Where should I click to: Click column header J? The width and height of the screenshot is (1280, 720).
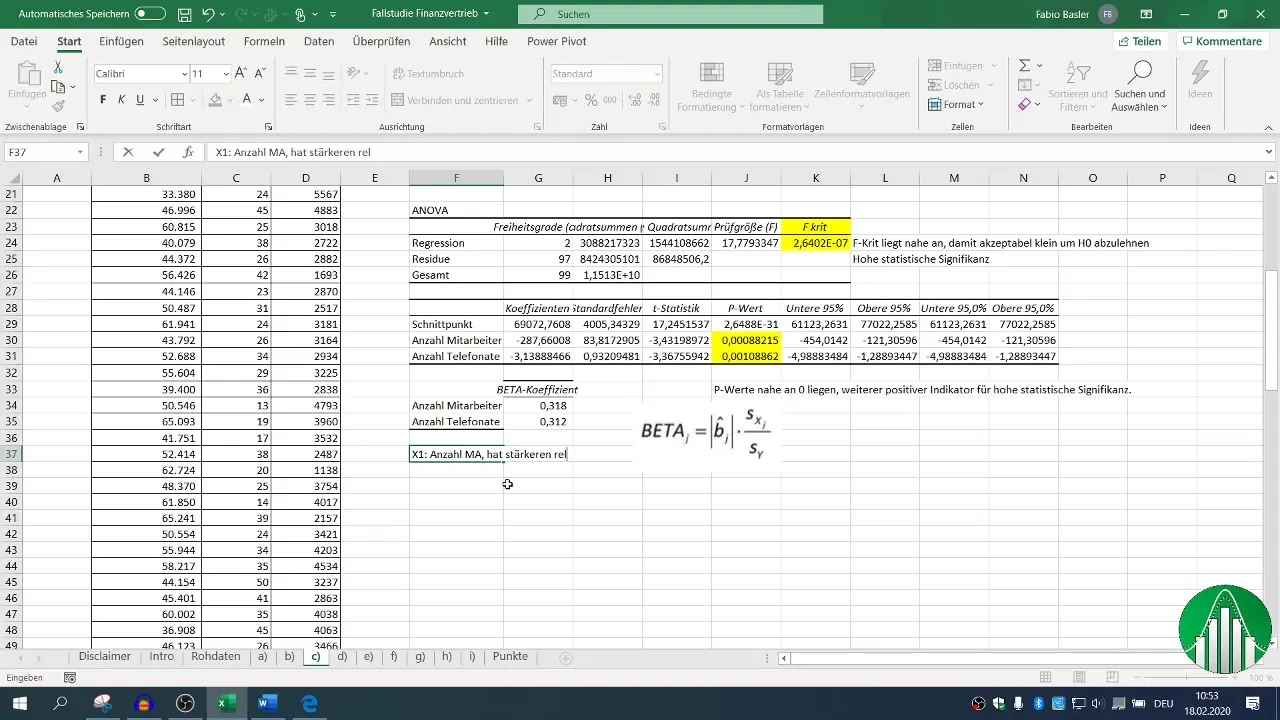(x=746, y=178)
